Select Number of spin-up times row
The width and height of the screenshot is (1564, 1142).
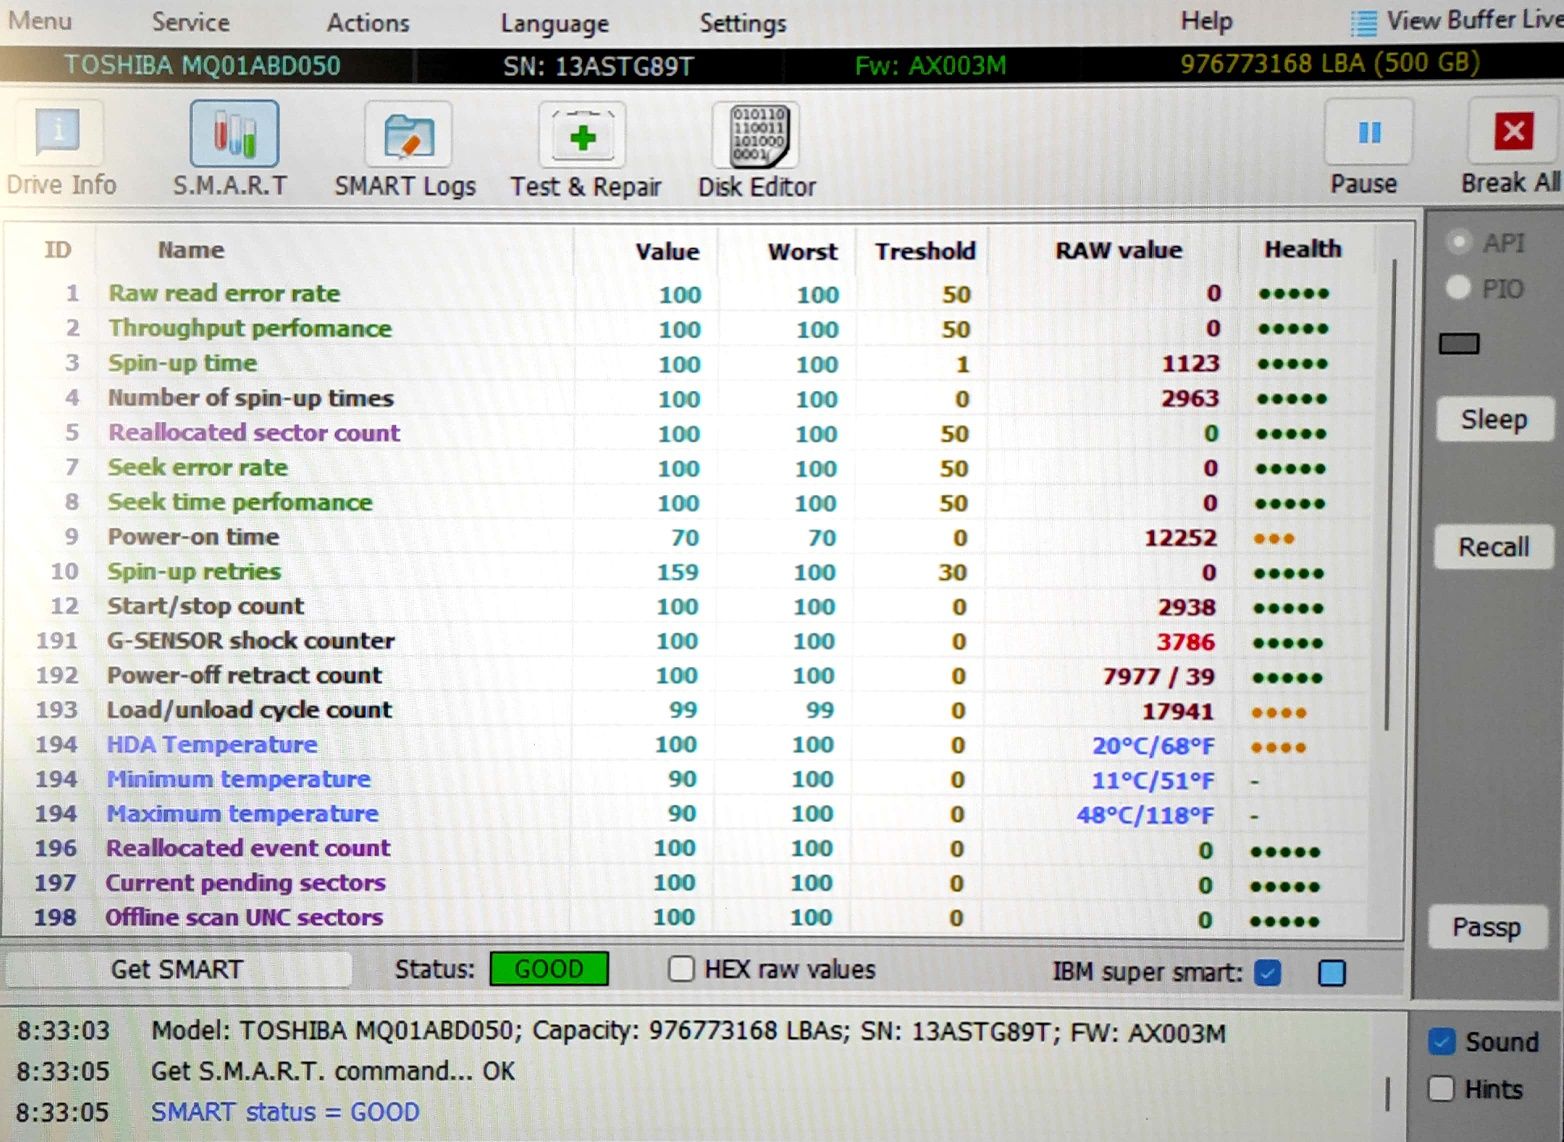point(690,398)
